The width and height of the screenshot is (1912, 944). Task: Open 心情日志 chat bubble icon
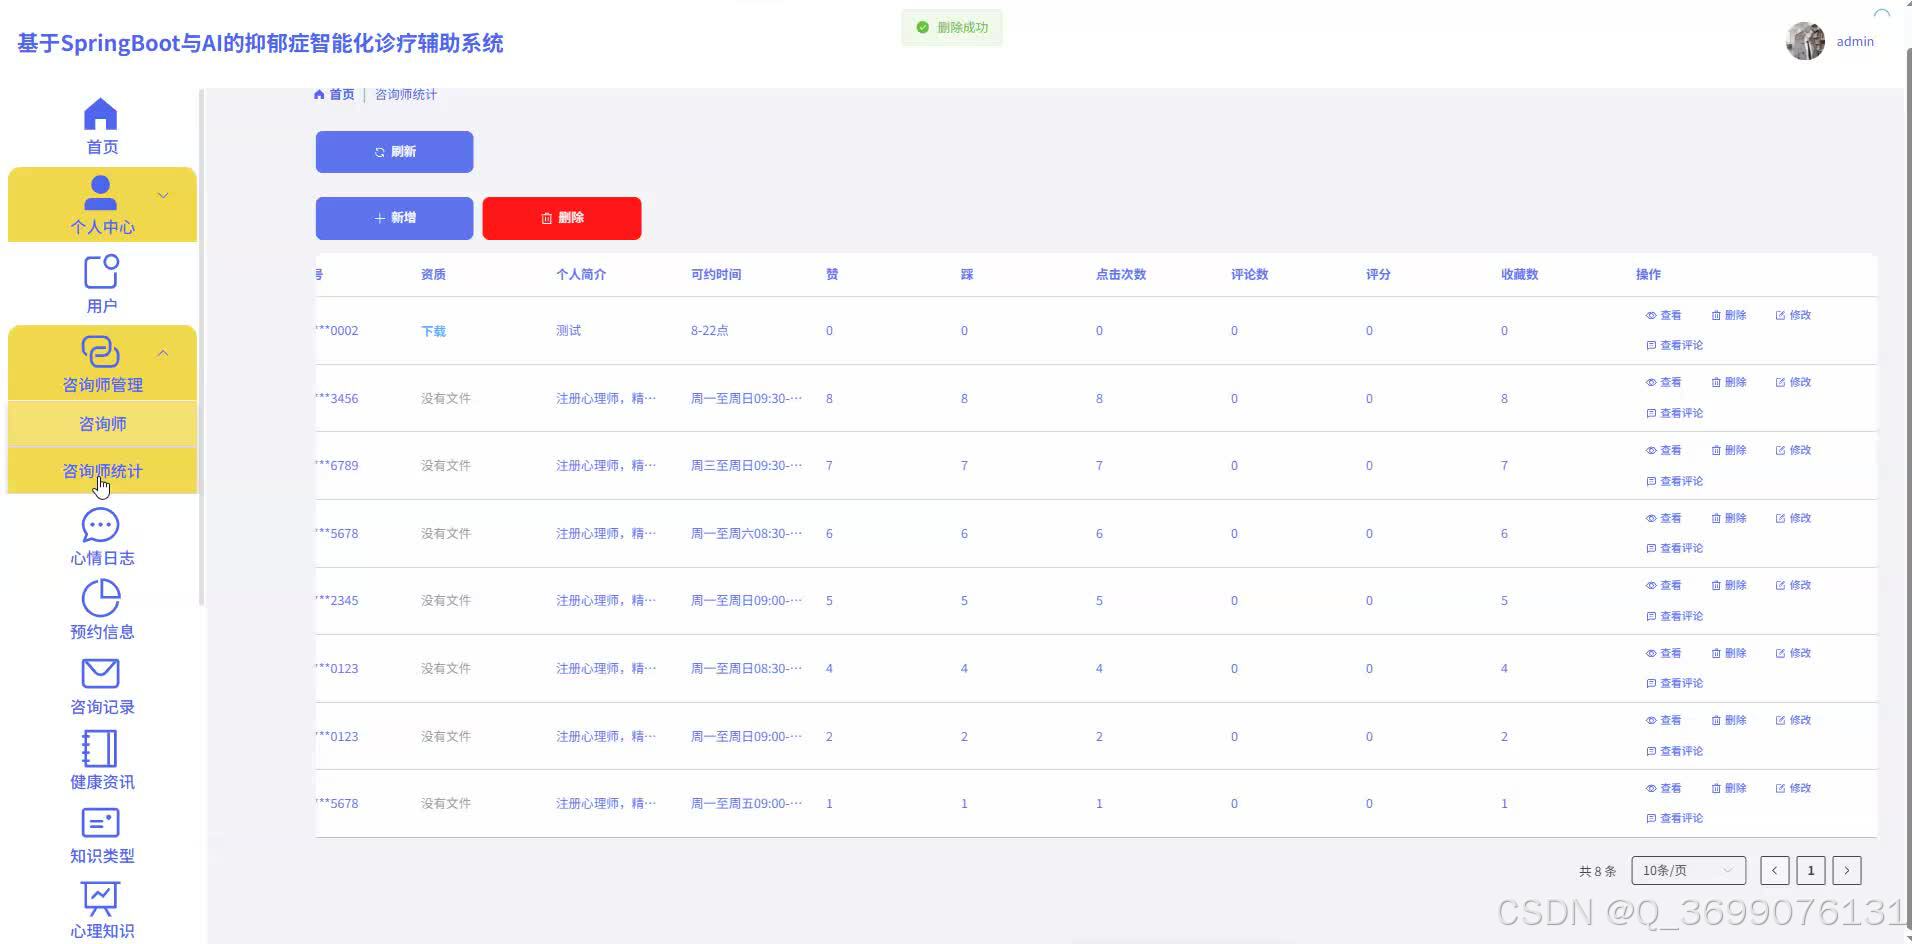point(100,525)
